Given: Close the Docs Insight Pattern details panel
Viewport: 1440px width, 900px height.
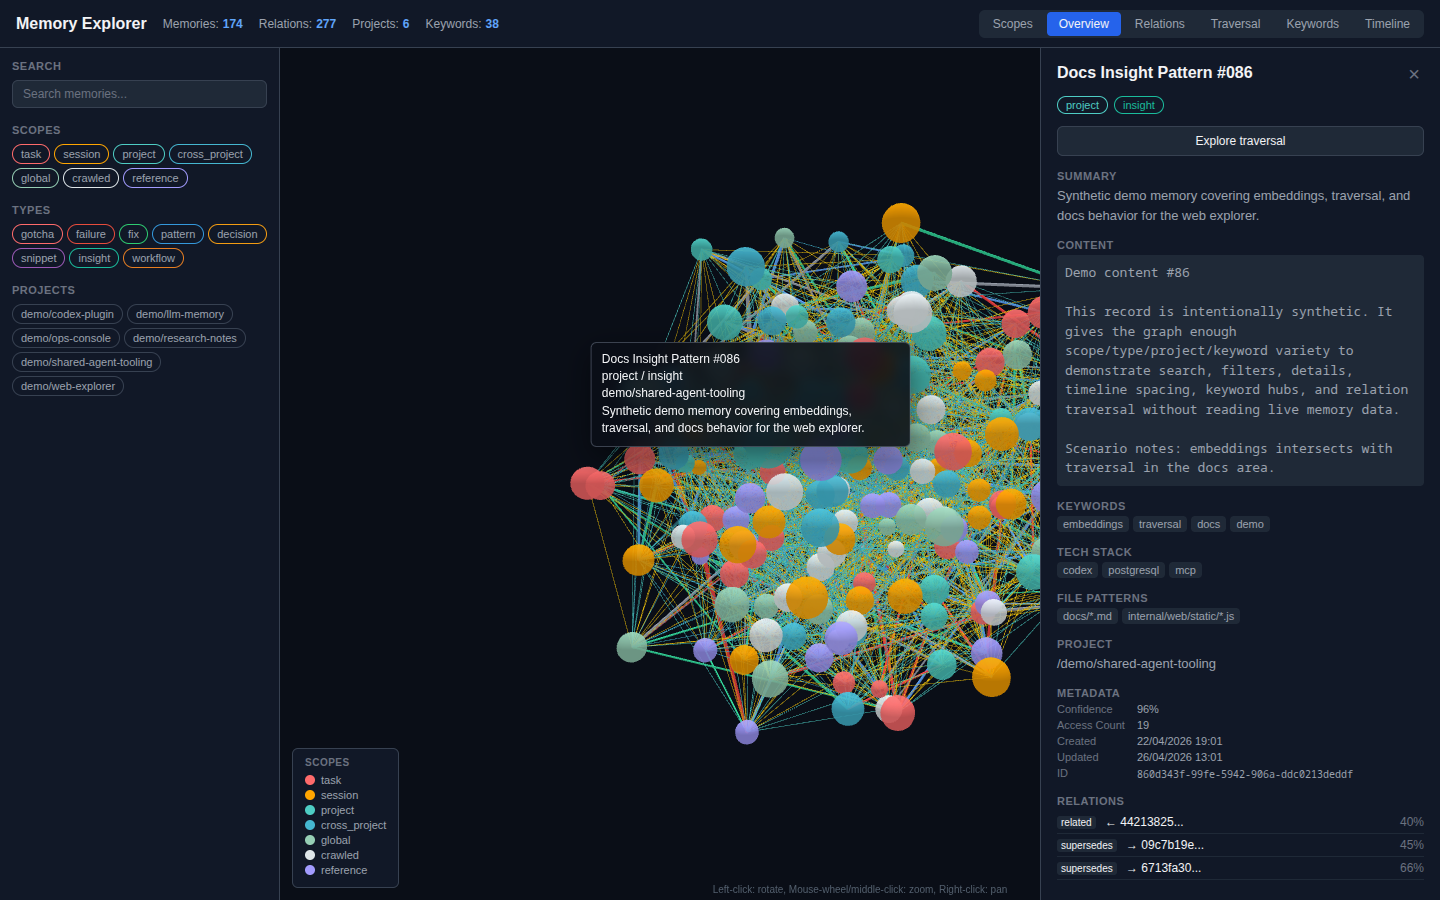Looking at the screenshot, I should point(1413,74).
